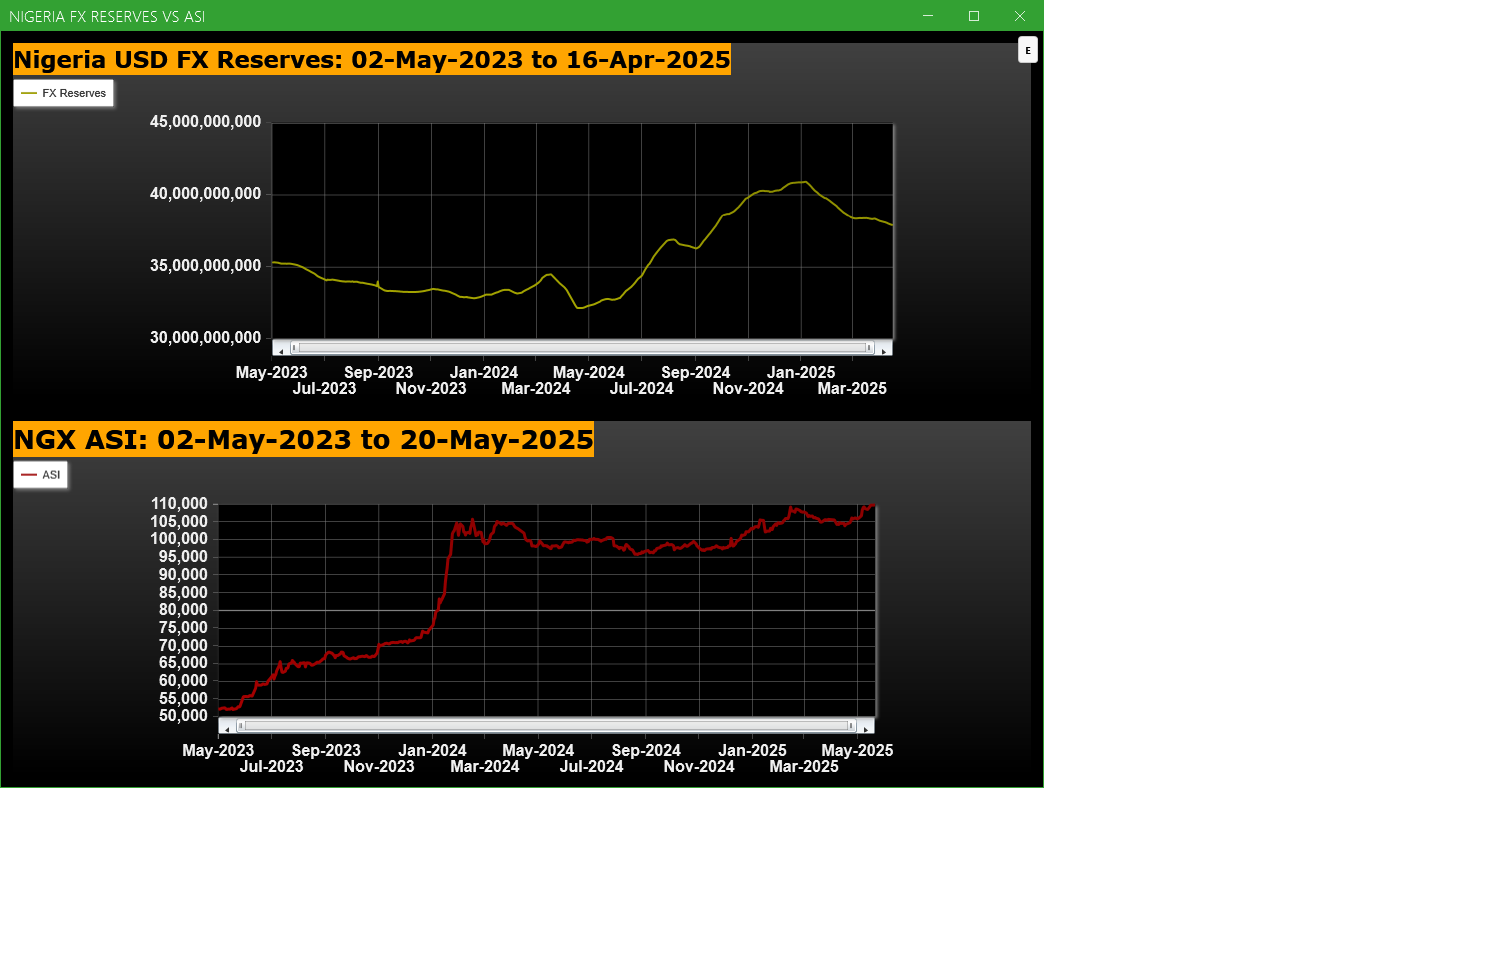
Task: Click left scroll arrow of FX Reserves chart
Action: pyautogui.click(x=281, y=350)
